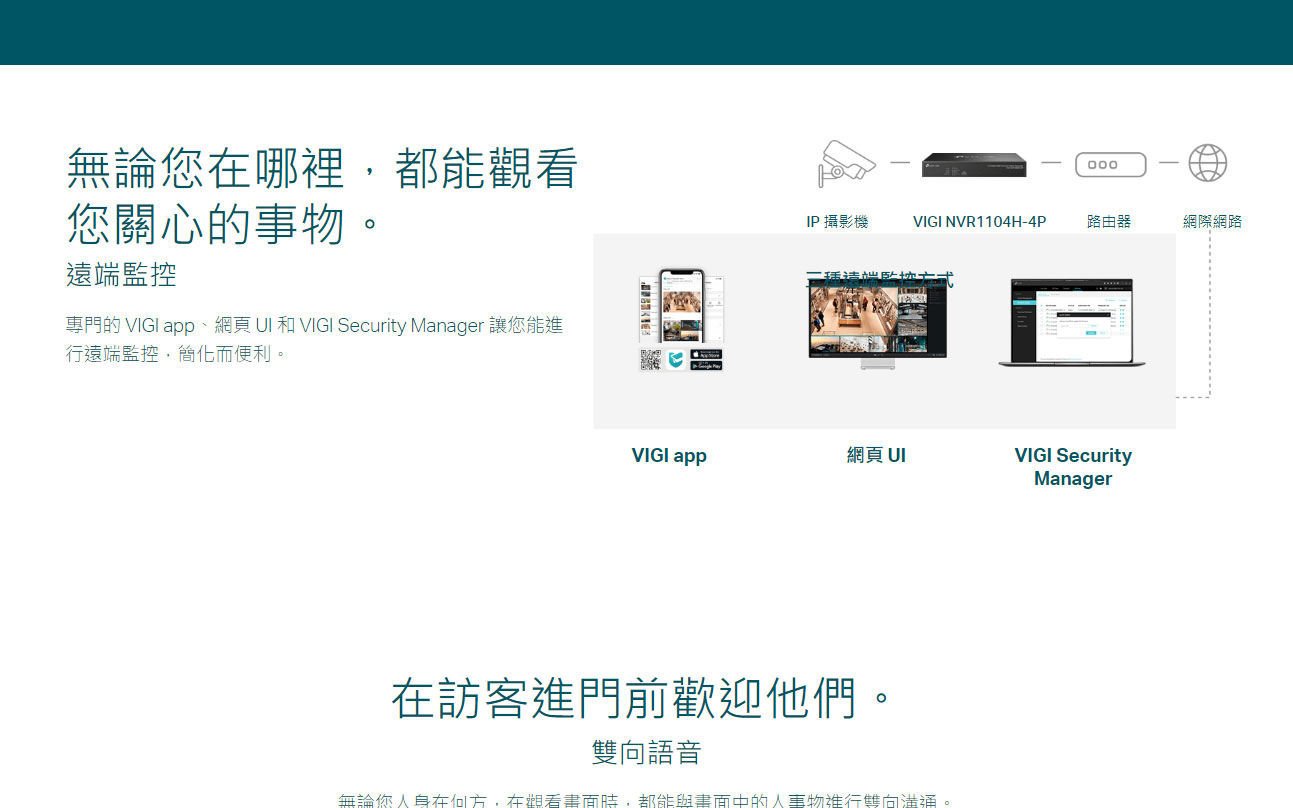The width and height of the screenshot is (1293, 808).
Task: Click the '網頁 UI' caption
Action: pyautogui.click(x=876, y=455)
